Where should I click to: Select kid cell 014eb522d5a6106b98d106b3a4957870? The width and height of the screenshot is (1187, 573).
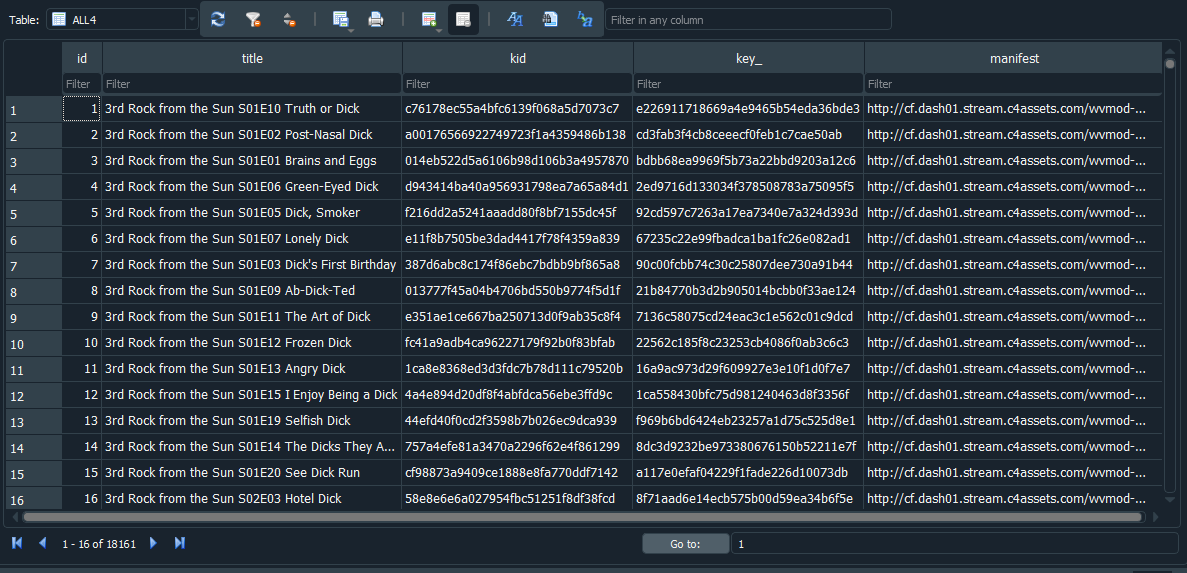pyautogui.click(x=518, y=160)
